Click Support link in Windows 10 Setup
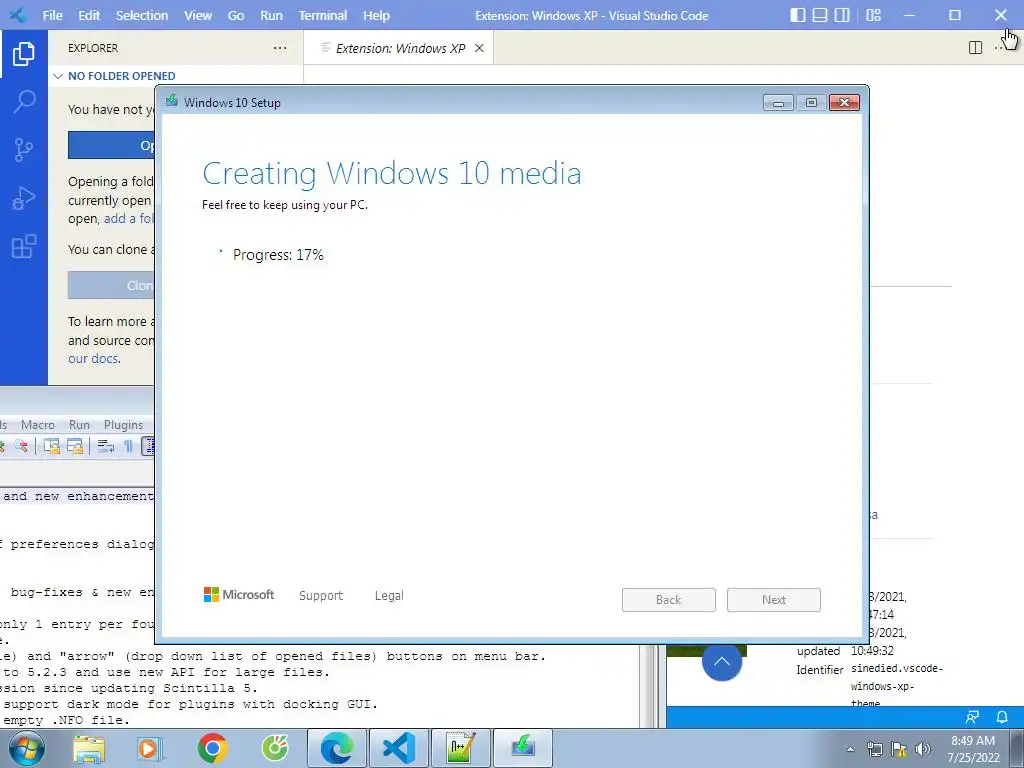This screenshot has width=1024, height=768. 321,596
